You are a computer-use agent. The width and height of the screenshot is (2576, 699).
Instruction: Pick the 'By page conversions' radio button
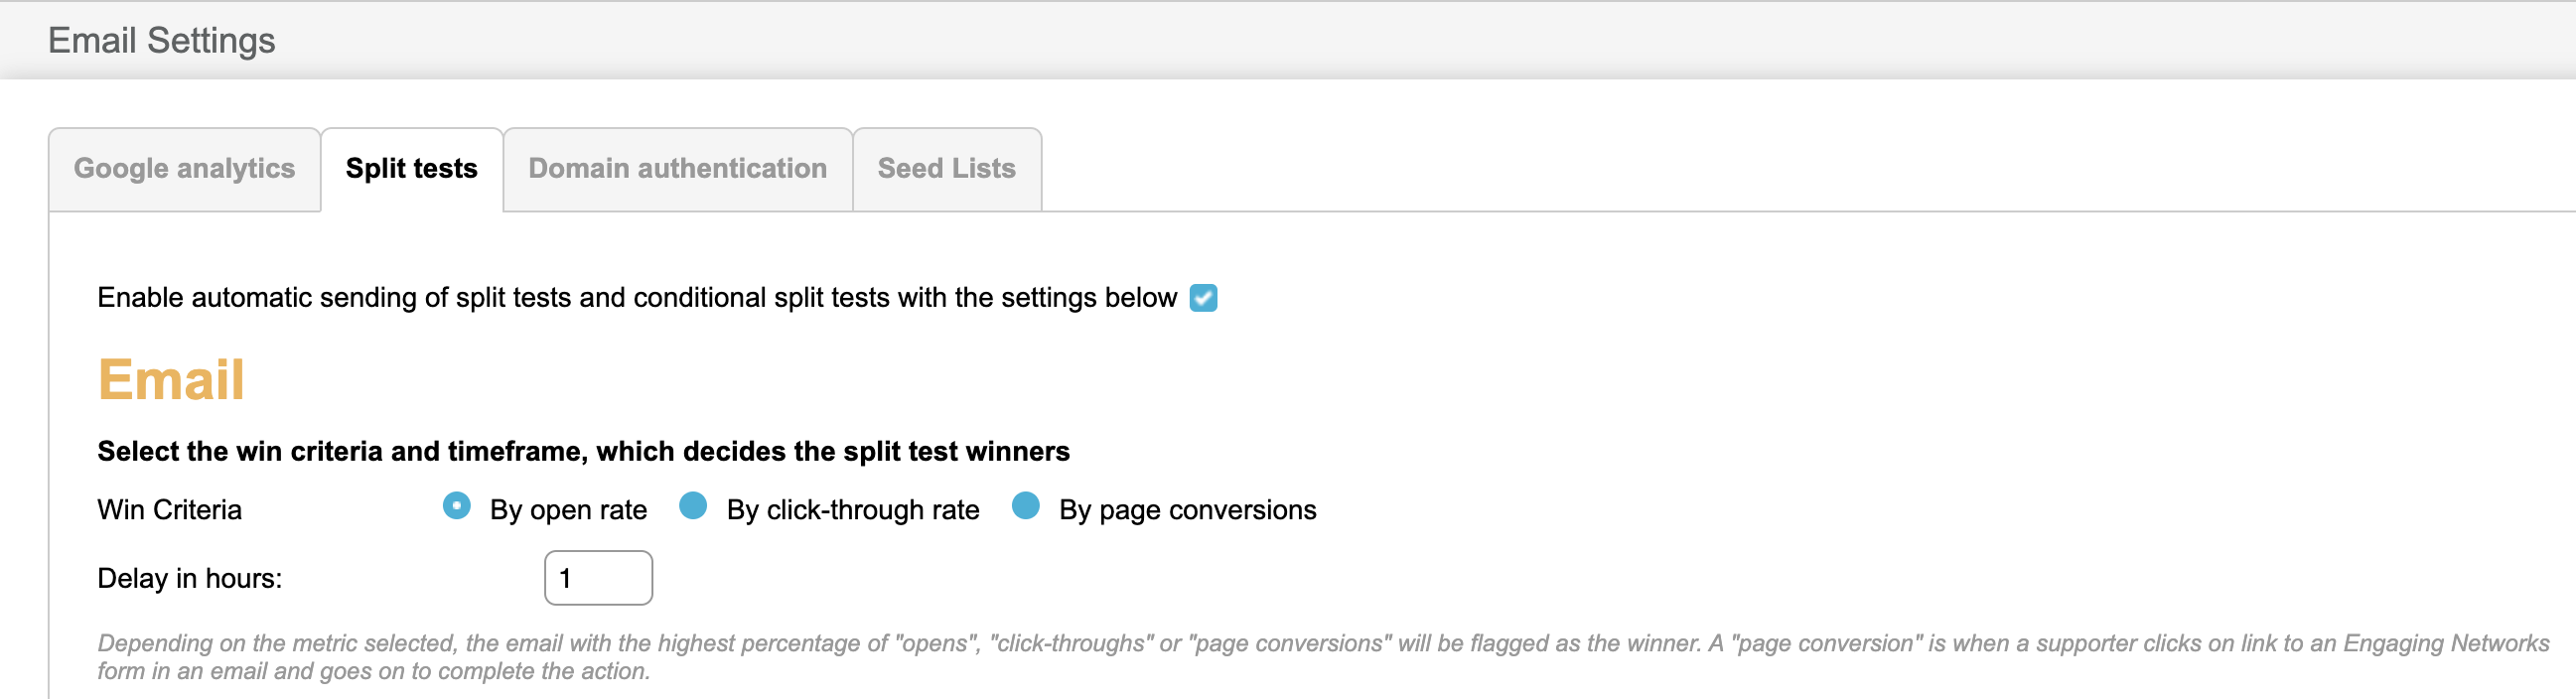click(x=1025, y=507)
